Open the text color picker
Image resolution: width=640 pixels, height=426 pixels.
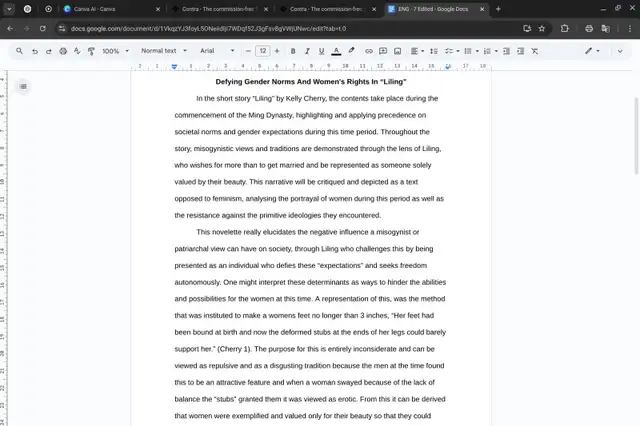pos(336,51)
